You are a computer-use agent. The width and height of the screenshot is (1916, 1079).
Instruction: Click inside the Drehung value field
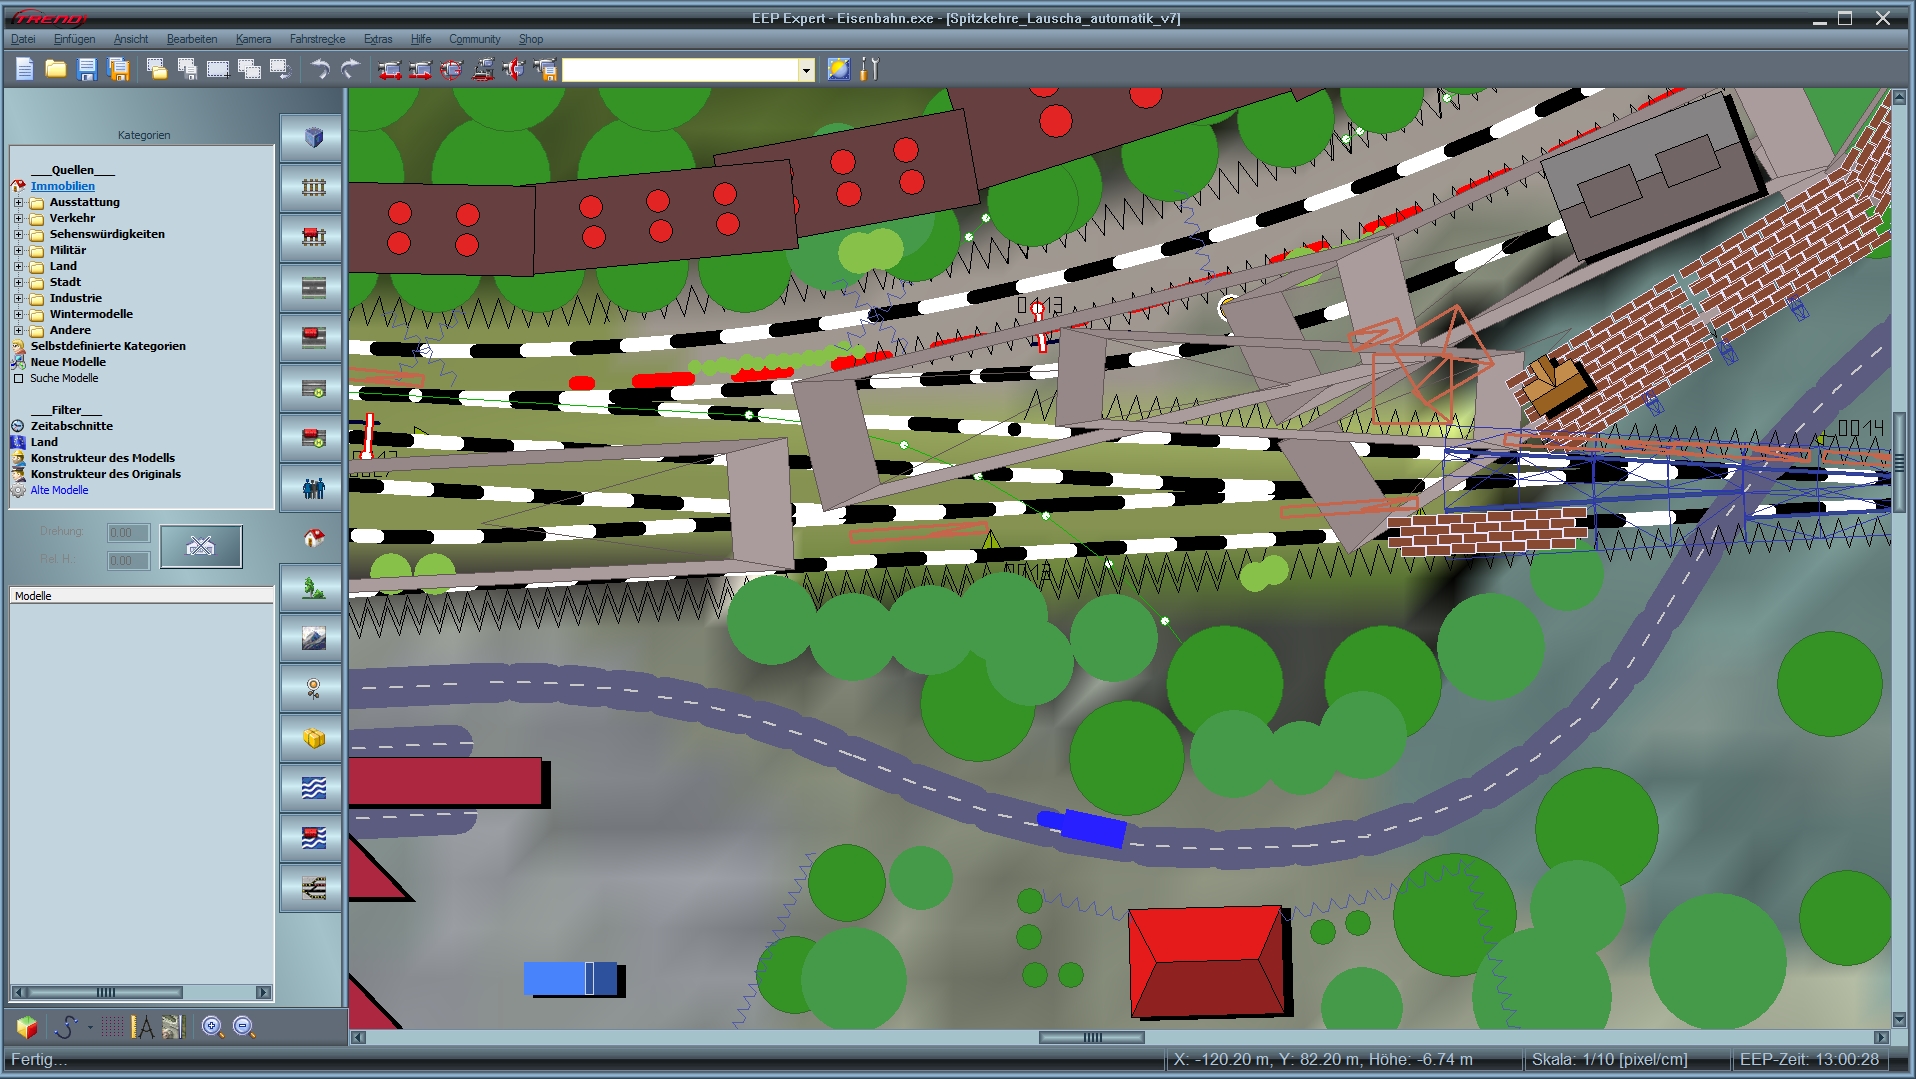click(x=127, y=532)
